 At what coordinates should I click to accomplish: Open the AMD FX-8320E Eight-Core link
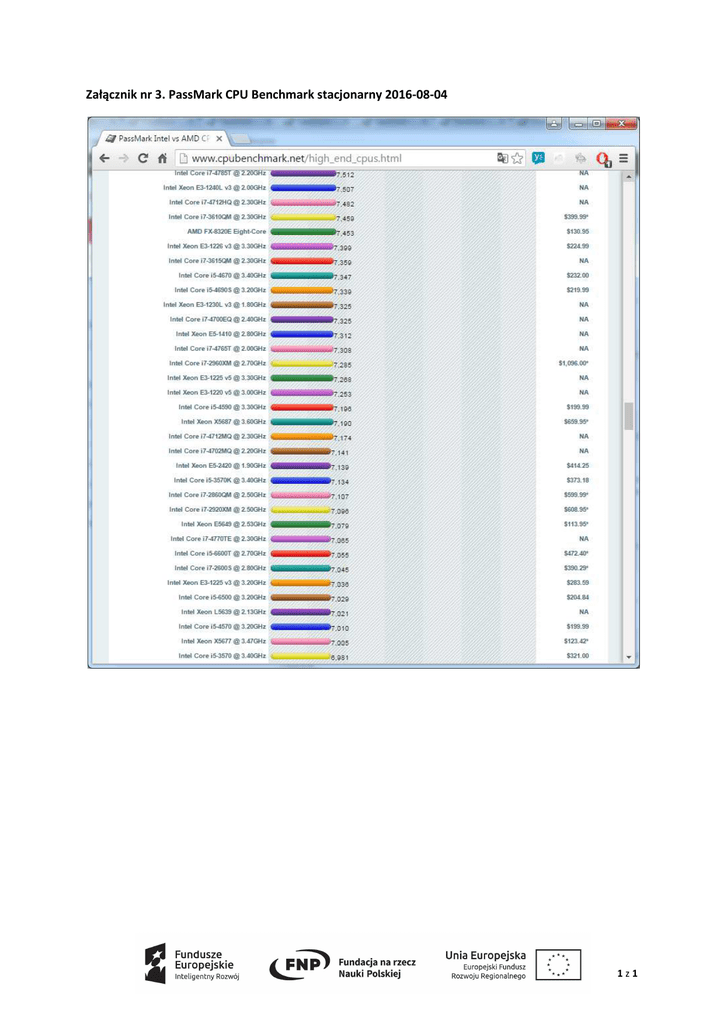tap(226, 231)
